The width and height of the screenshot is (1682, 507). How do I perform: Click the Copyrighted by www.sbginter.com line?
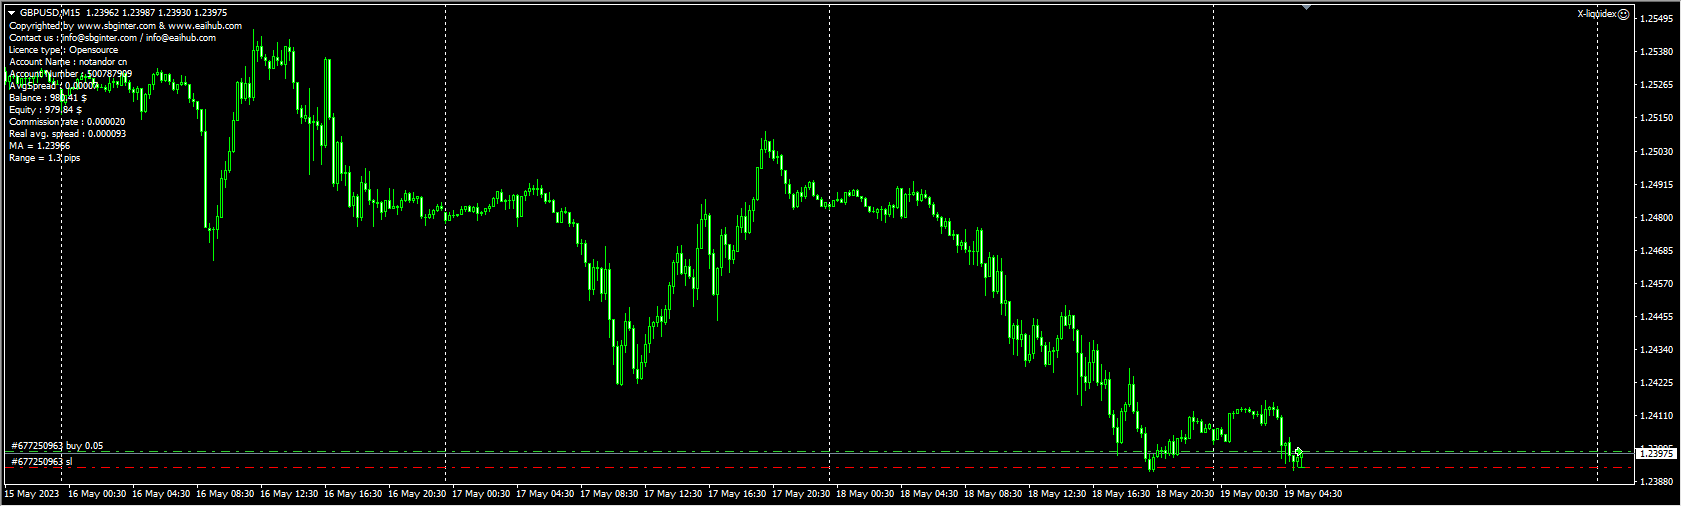[x=125, y=26]
